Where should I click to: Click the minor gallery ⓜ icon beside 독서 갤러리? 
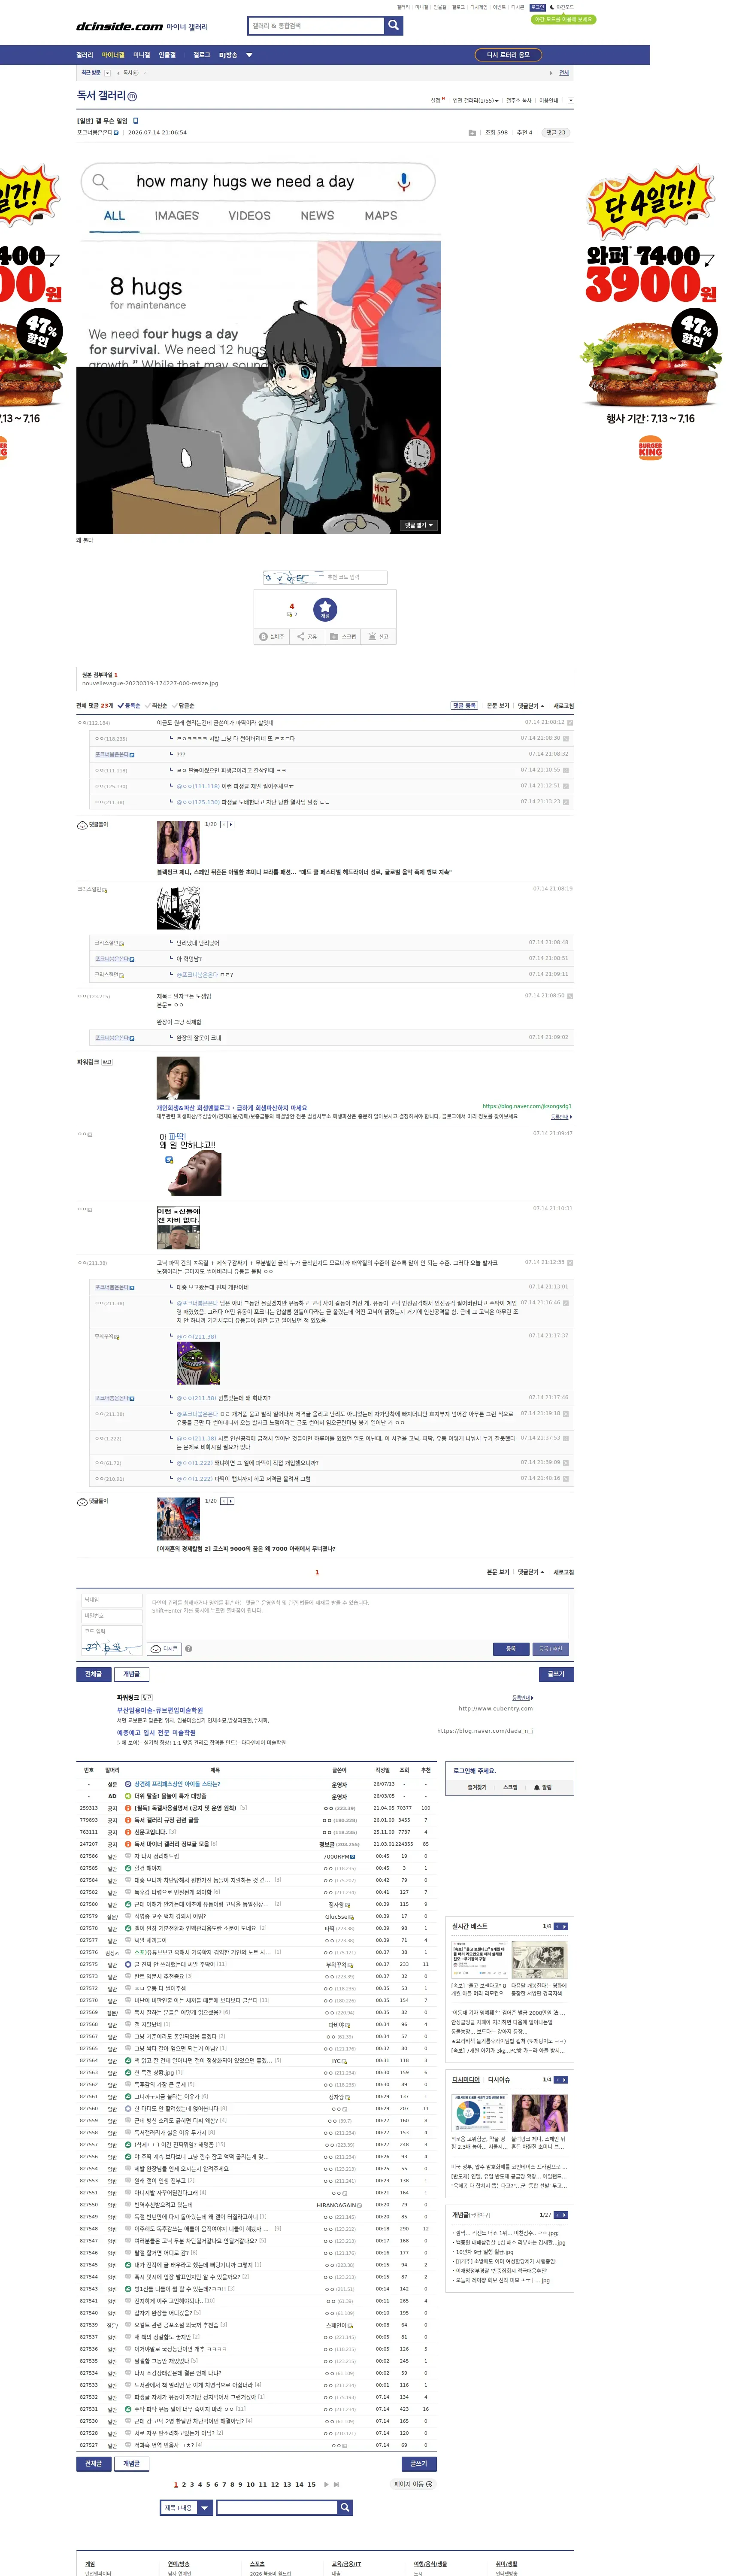pos(132,96)
